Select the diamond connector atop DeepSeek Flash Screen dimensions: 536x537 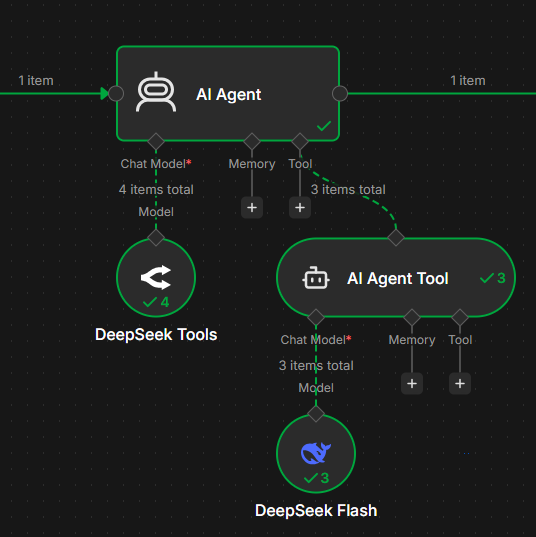316,414
